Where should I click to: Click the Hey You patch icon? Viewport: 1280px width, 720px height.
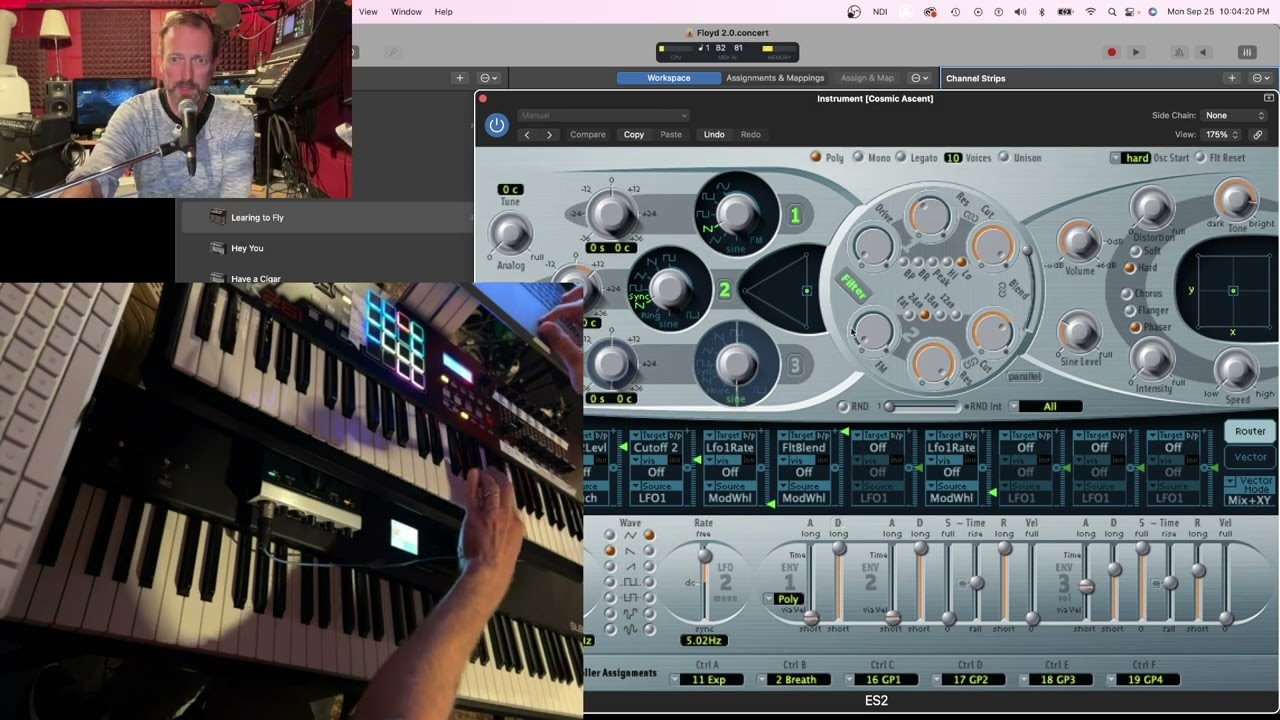pyautogui.click(x=217, y=248)
